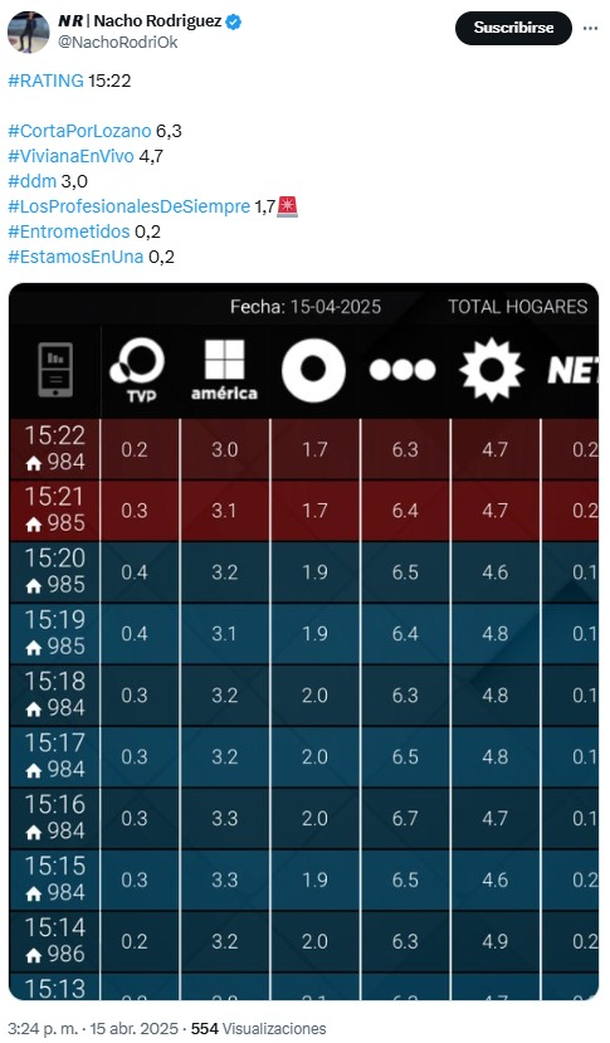This screenshot has width=610, height=1043.
Task: Click the three-dots Telefe channel logo
Action: (x=402, y=371)
